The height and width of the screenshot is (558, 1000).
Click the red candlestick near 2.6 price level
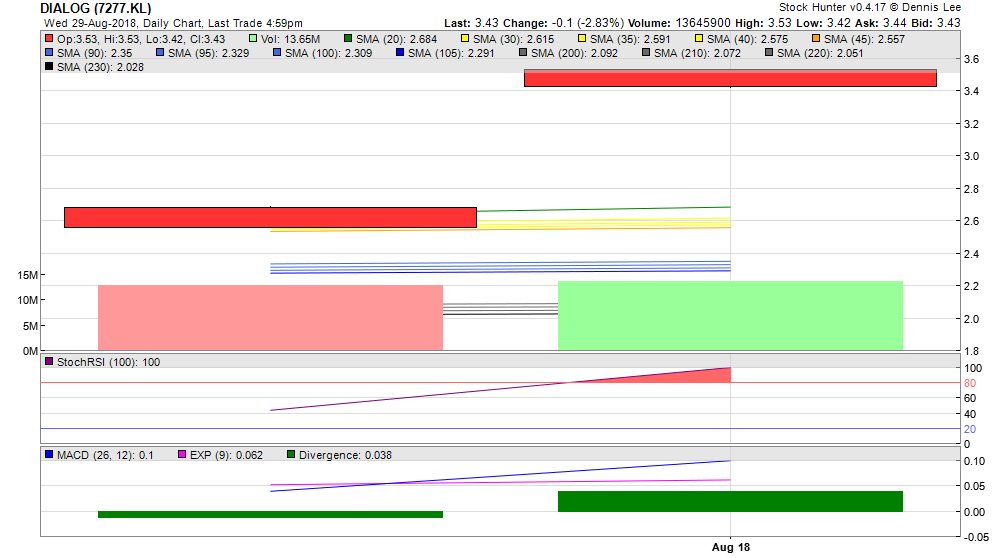pos(270,217)
